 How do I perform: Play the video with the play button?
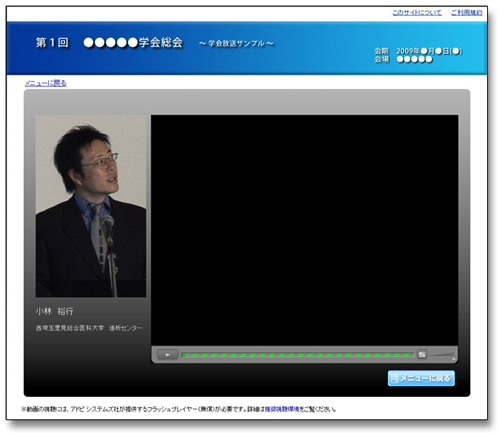click(167, 355)
